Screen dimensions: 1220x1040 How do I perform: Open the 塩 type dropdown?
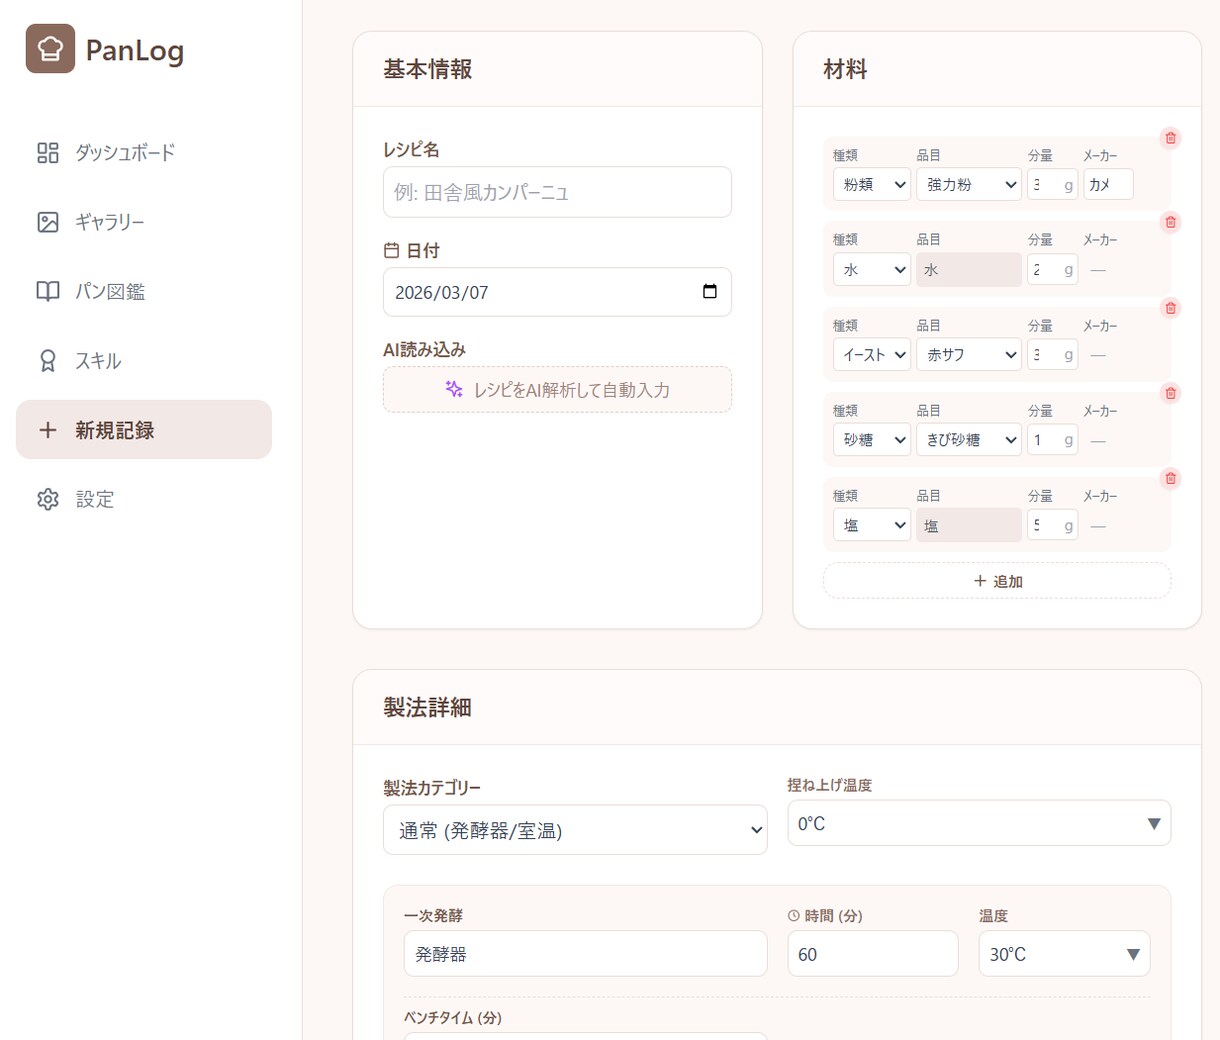pyautogui.click(x=872, y=525)
